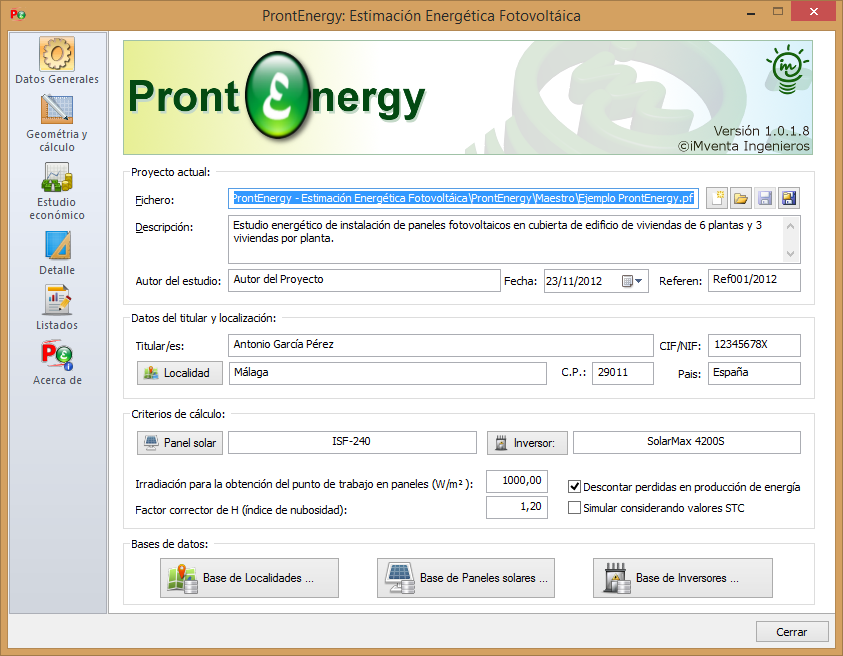Open Base de Localidades database

coord(249,578)
